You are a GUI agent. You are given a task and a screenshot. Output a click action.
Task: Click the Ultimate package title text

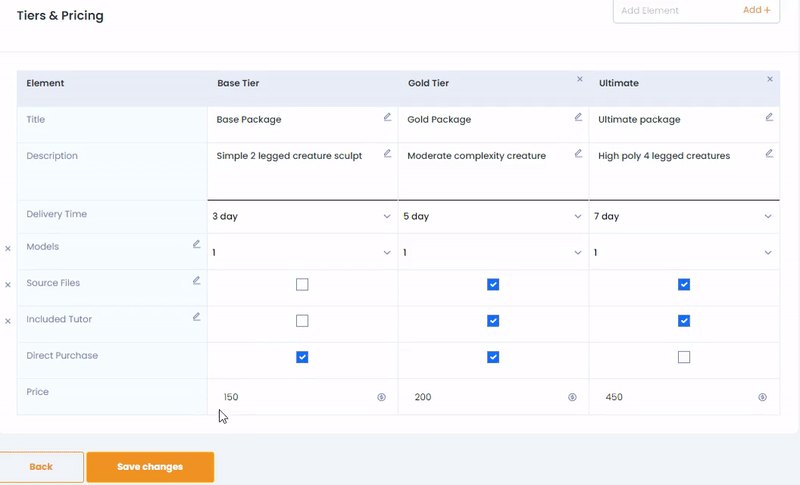(639, 119)
